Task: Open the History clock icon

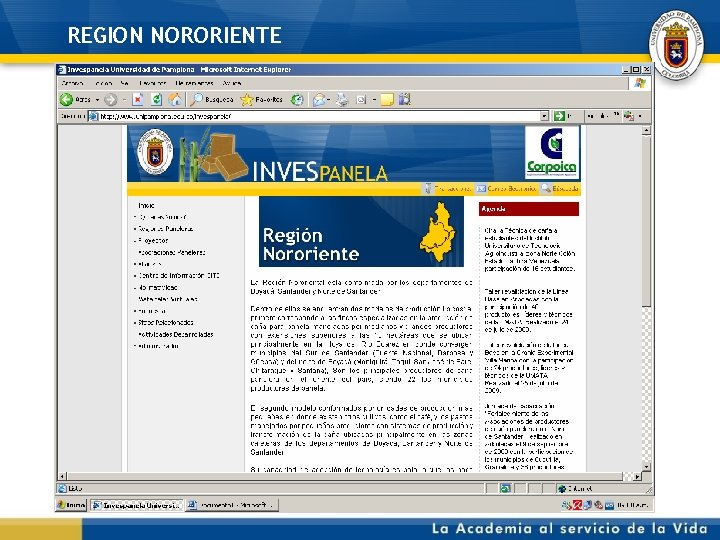Action: tap(297, 99)
